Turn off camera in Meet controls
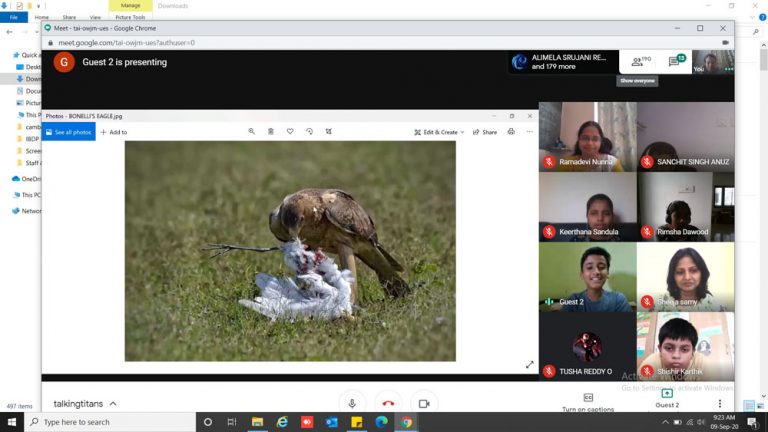Screen dimensions: 768x432 [x=424, y=404]
